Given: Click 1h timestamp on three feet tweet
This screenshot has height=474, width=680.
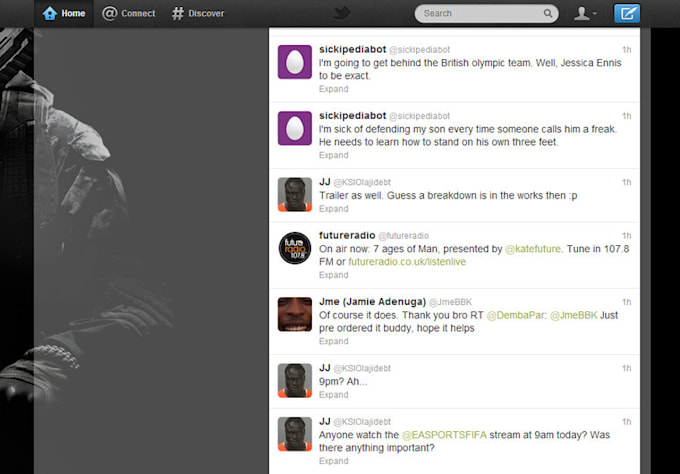Looking at the screenshot, I should 627,116.
